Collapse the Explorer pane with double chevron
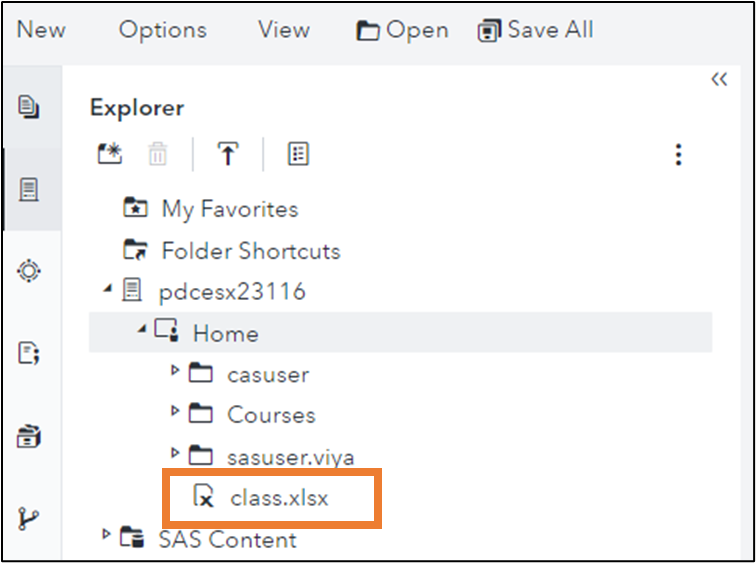This screenshot has height=563, width=756. pos(719,80)
